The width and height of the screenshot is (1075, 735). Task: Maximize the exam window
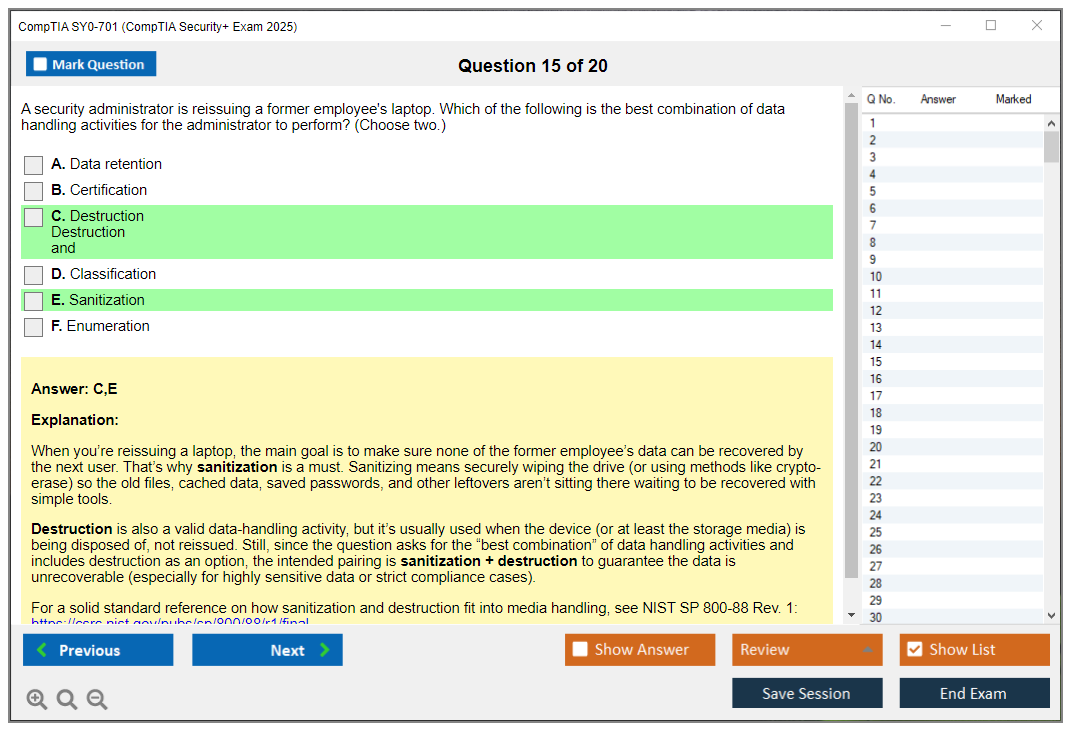coord(991,25)
